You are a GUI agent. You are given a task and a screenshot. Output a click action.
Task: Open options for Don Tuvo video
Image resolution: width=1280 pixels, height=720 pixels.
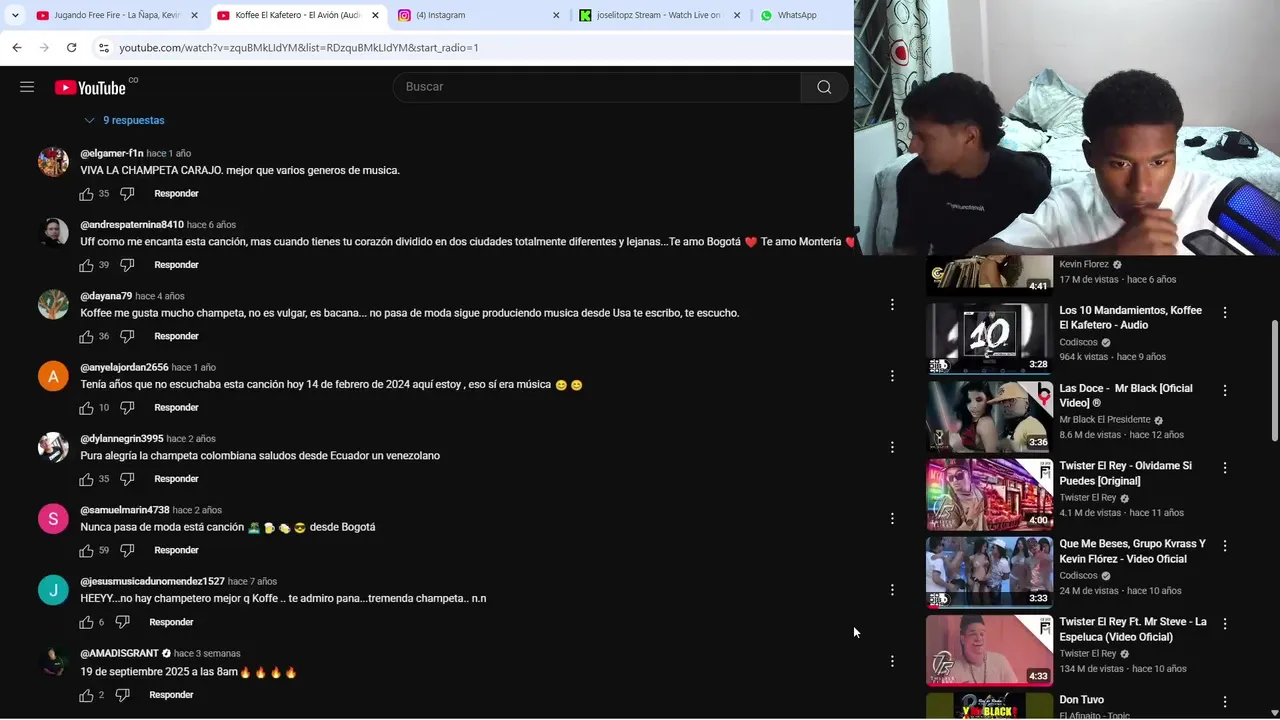(1225, 702)
